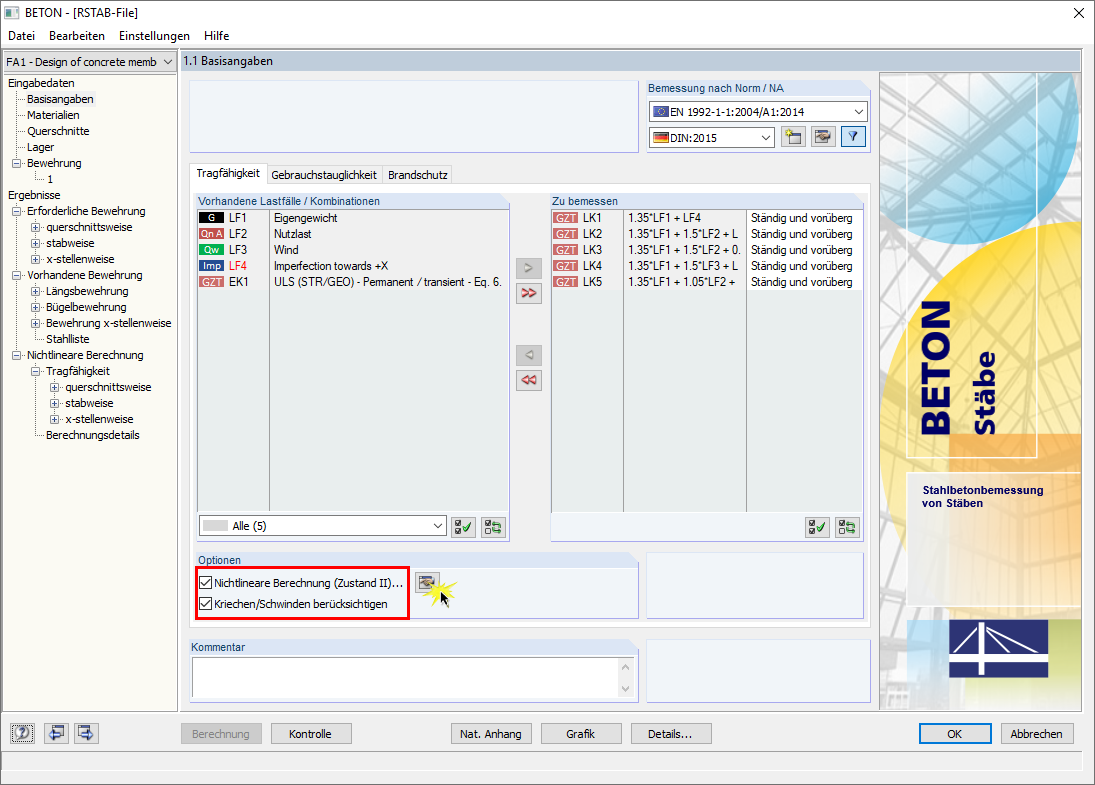Click the help icon at bottom left
The height and width of the screenshot is (785, 1095).
click(22, 733)
